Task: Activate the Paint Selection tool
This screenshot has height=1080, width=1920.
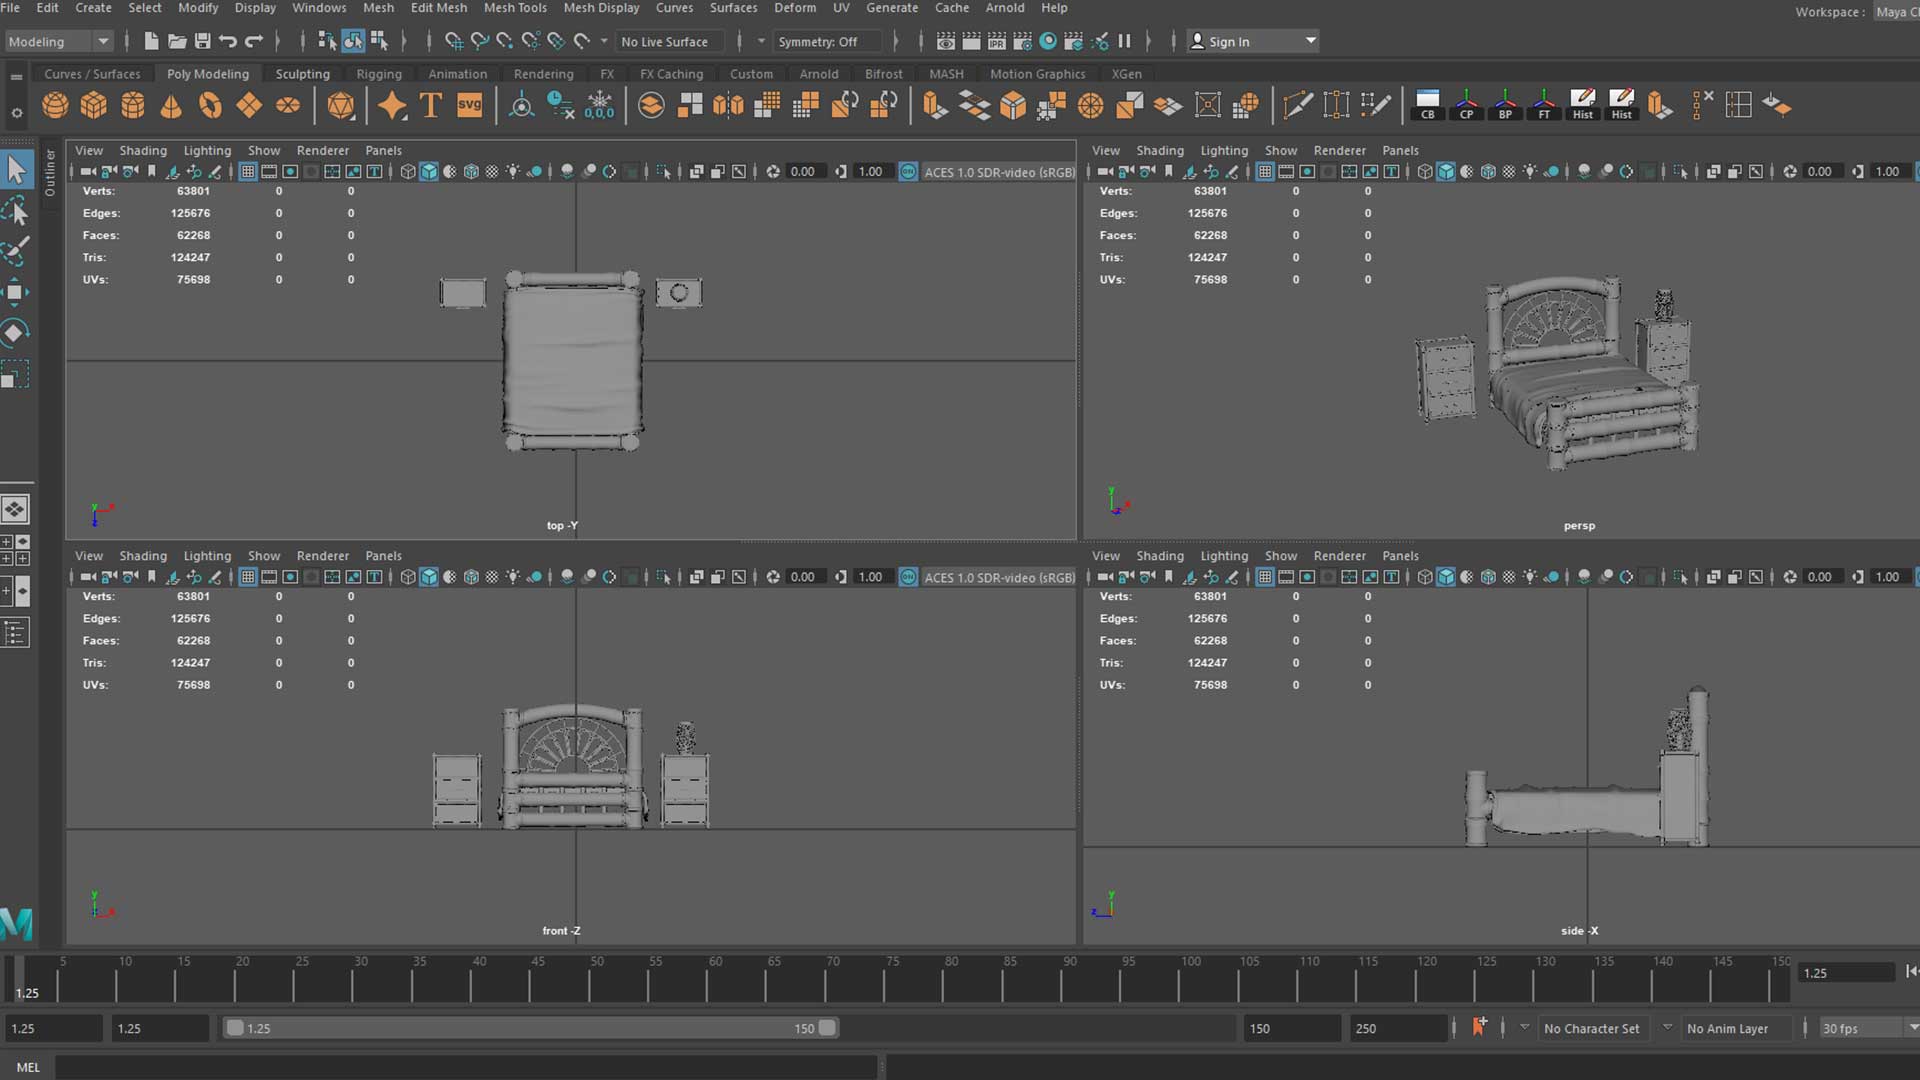Action: coord(16,251)
